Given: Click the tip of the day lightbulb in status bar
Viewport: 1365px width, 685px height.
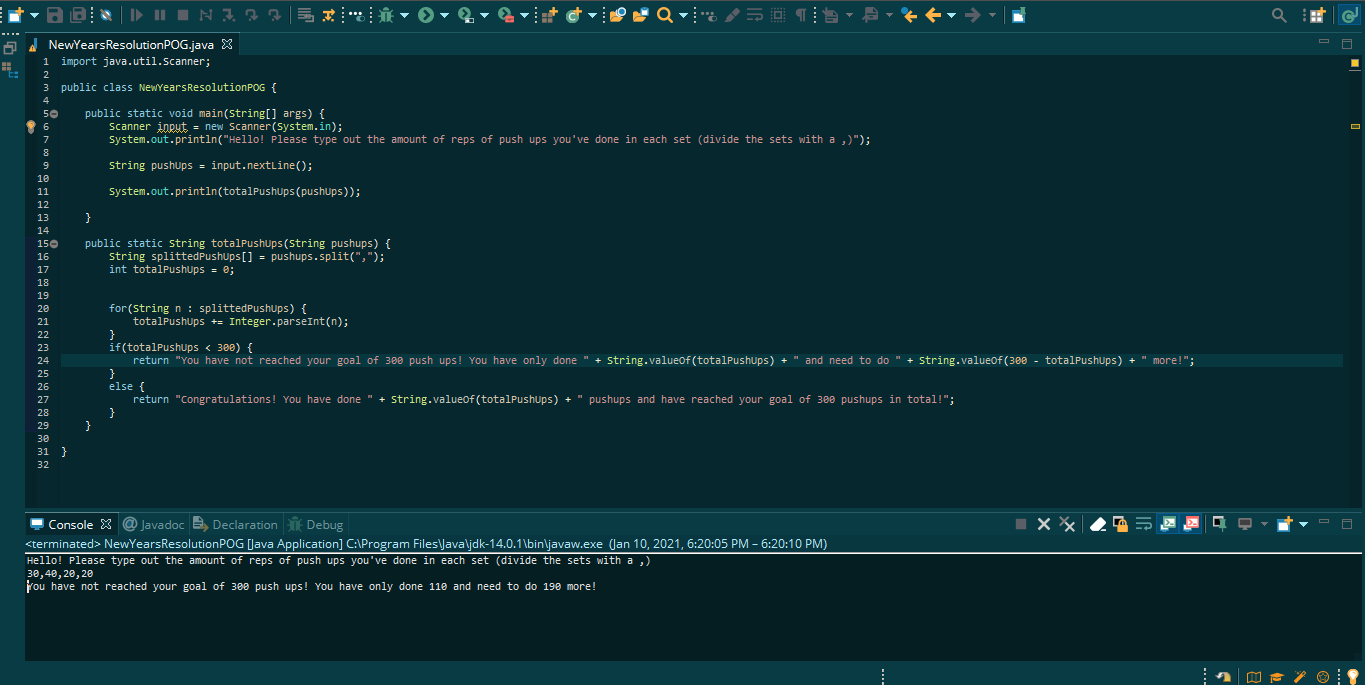Looking at the screenshot, I should (1352, 677).
